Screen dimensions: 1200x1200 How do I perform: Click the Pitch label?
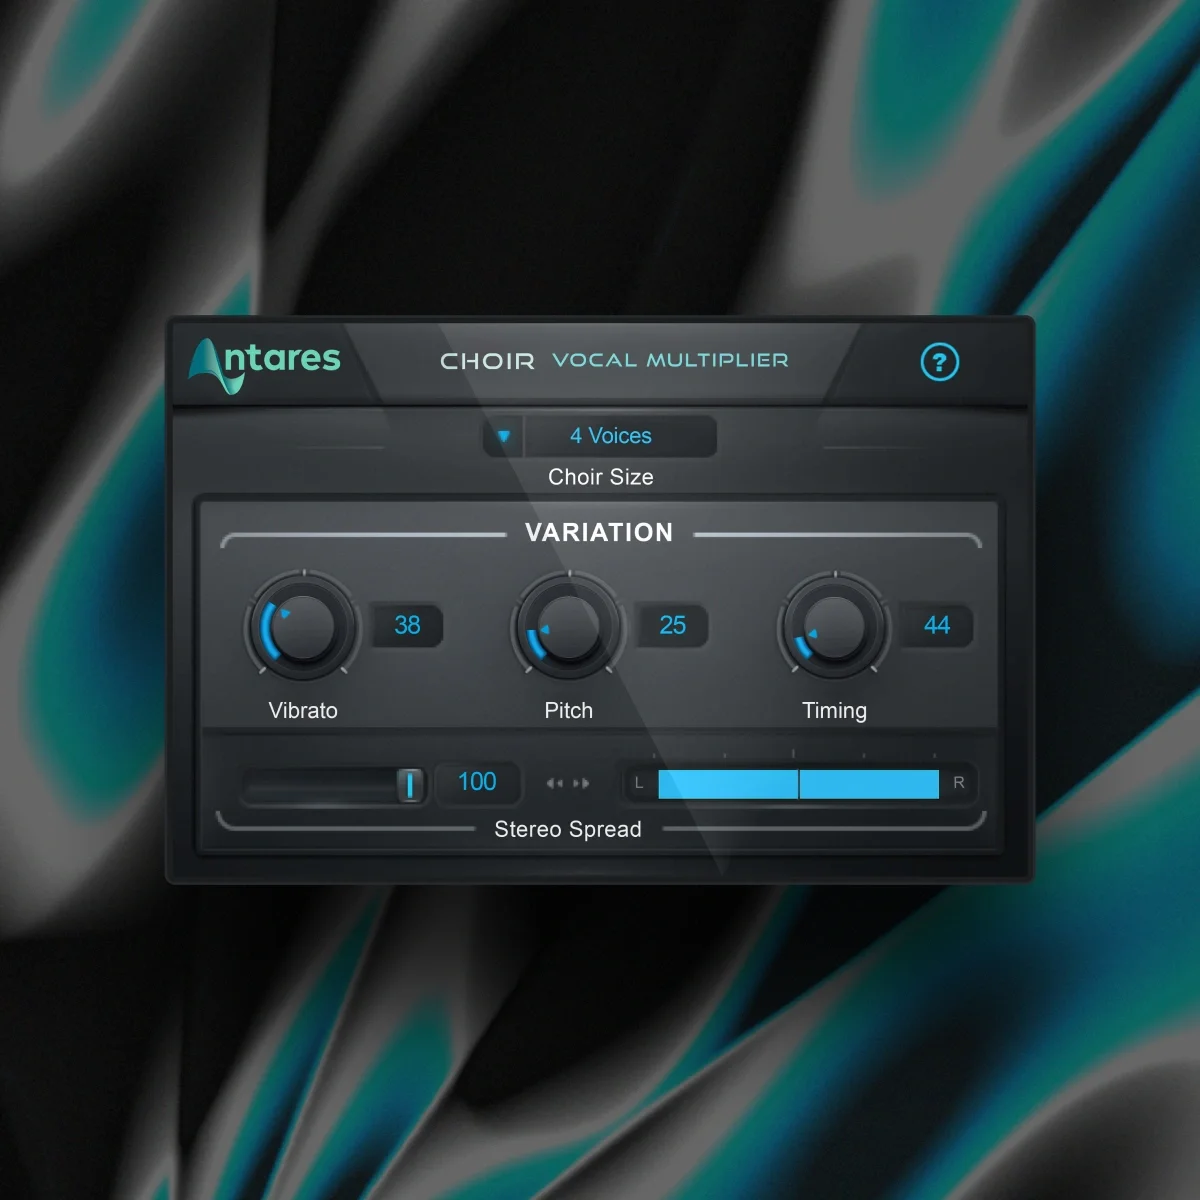[x=569, y=711]
